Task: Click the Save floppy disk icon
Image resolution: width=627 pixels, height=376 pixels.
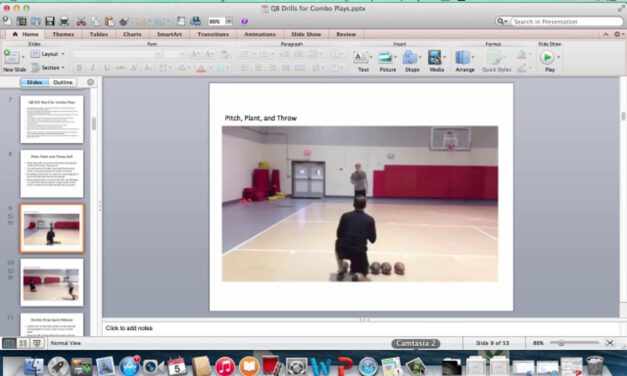Action: click(x=50, y=21)
